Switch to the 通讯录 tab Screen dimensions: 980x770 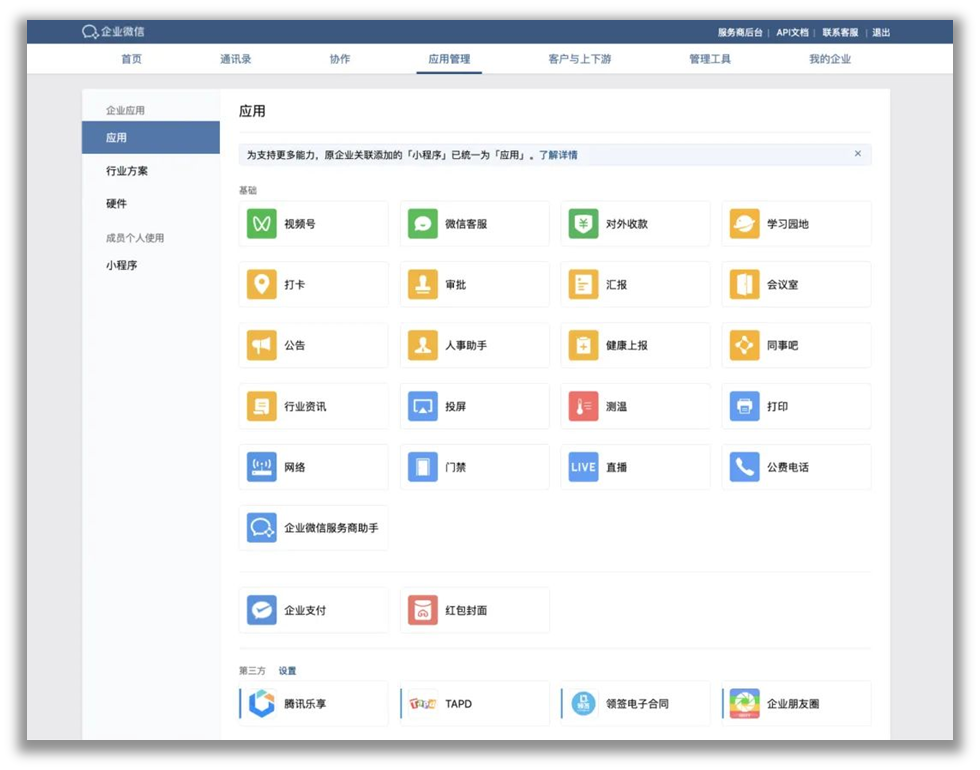coord(236,59)
